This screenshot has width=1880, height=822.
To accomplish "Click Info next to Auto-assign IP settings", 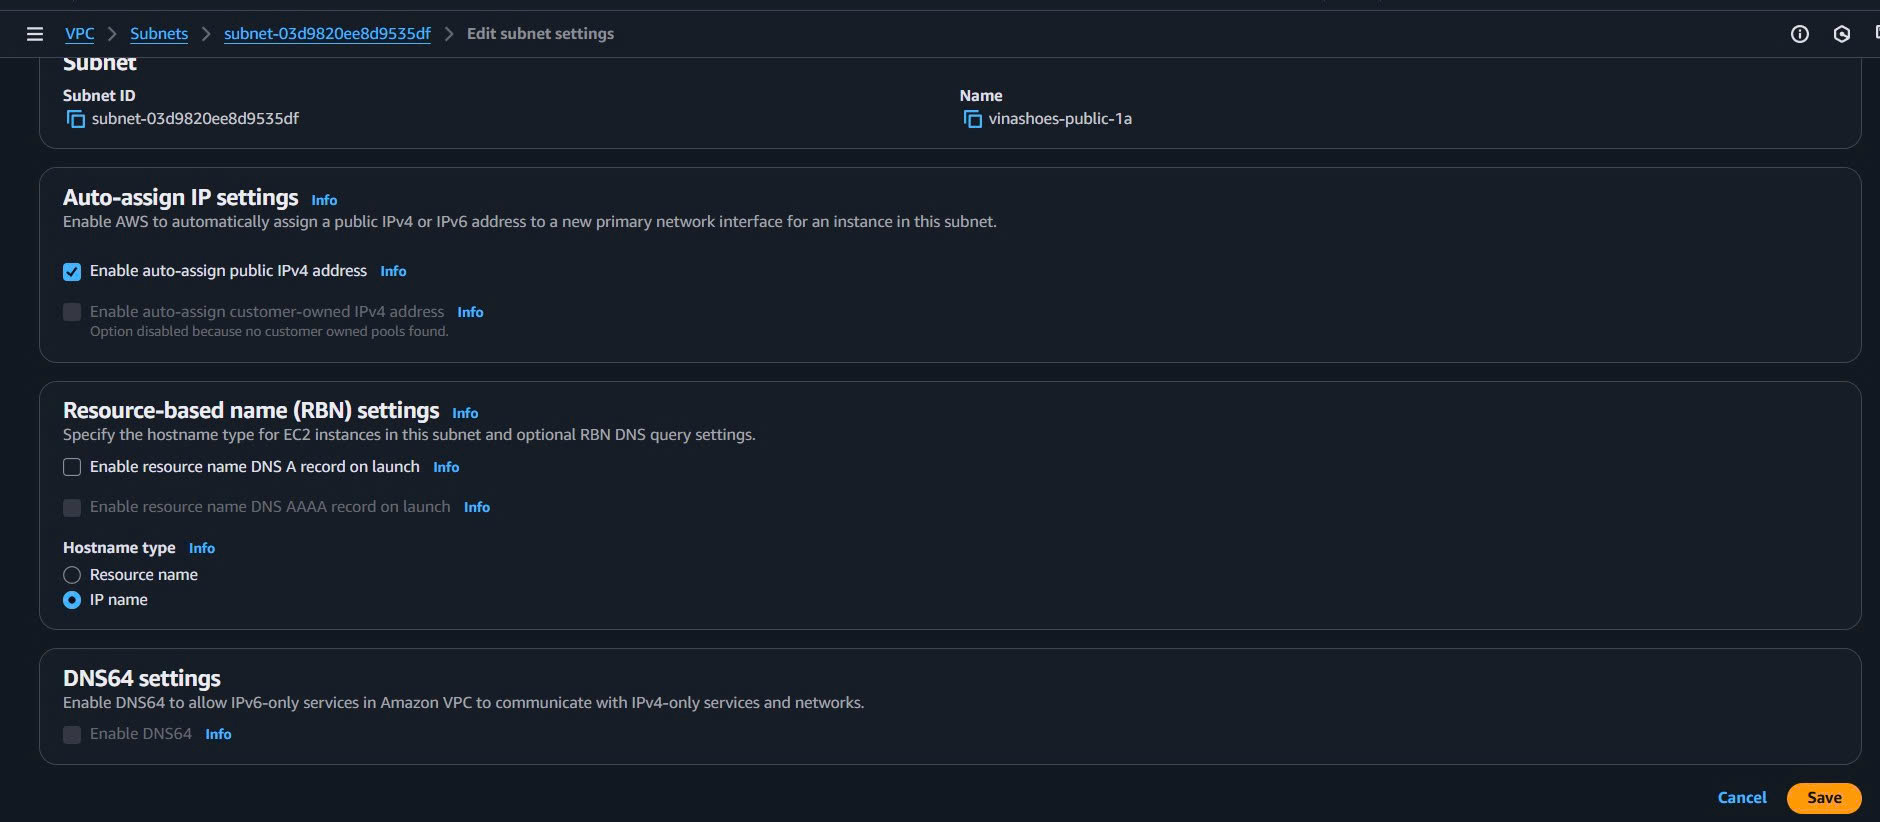I will pos(323,200).
